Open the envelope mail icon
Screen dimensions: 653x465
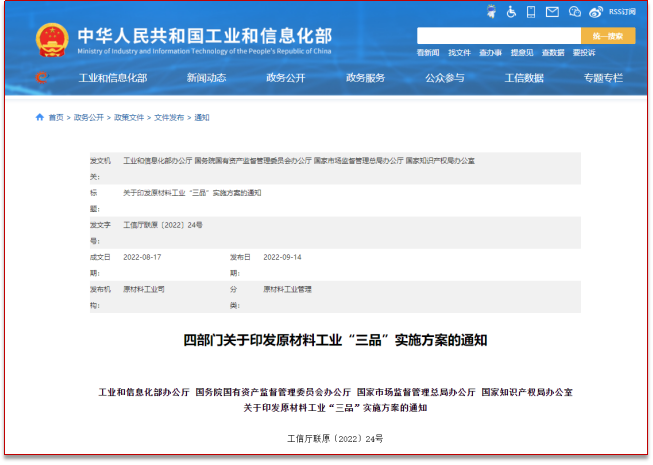[552, 12]
